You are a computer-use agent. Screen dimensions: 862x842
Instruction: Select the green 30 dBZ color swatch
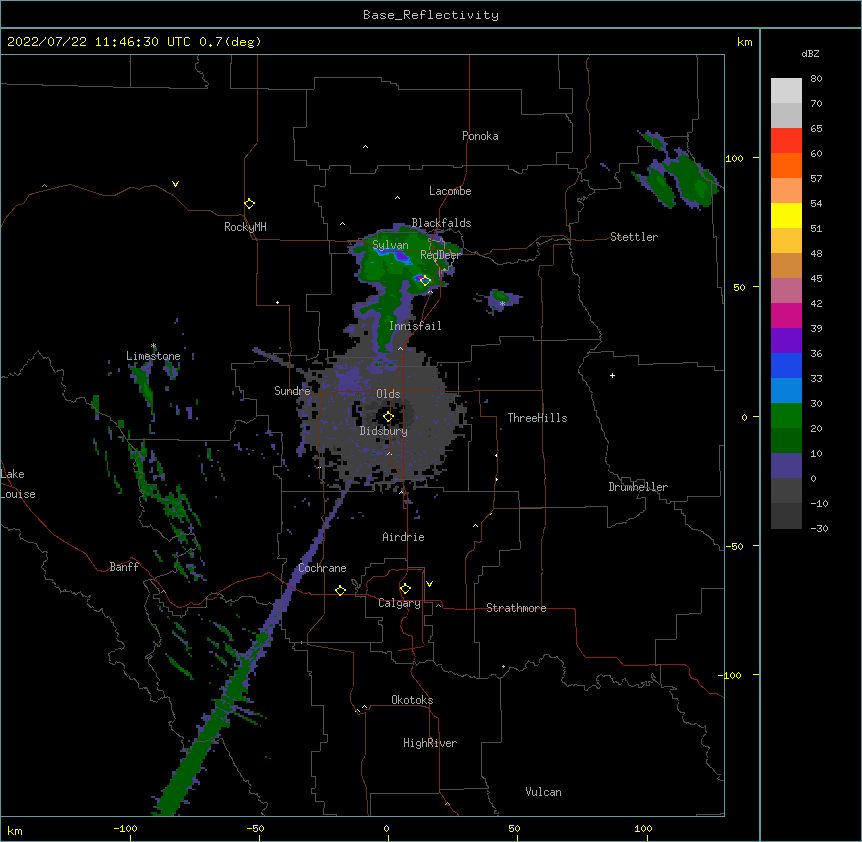(786, 416)
